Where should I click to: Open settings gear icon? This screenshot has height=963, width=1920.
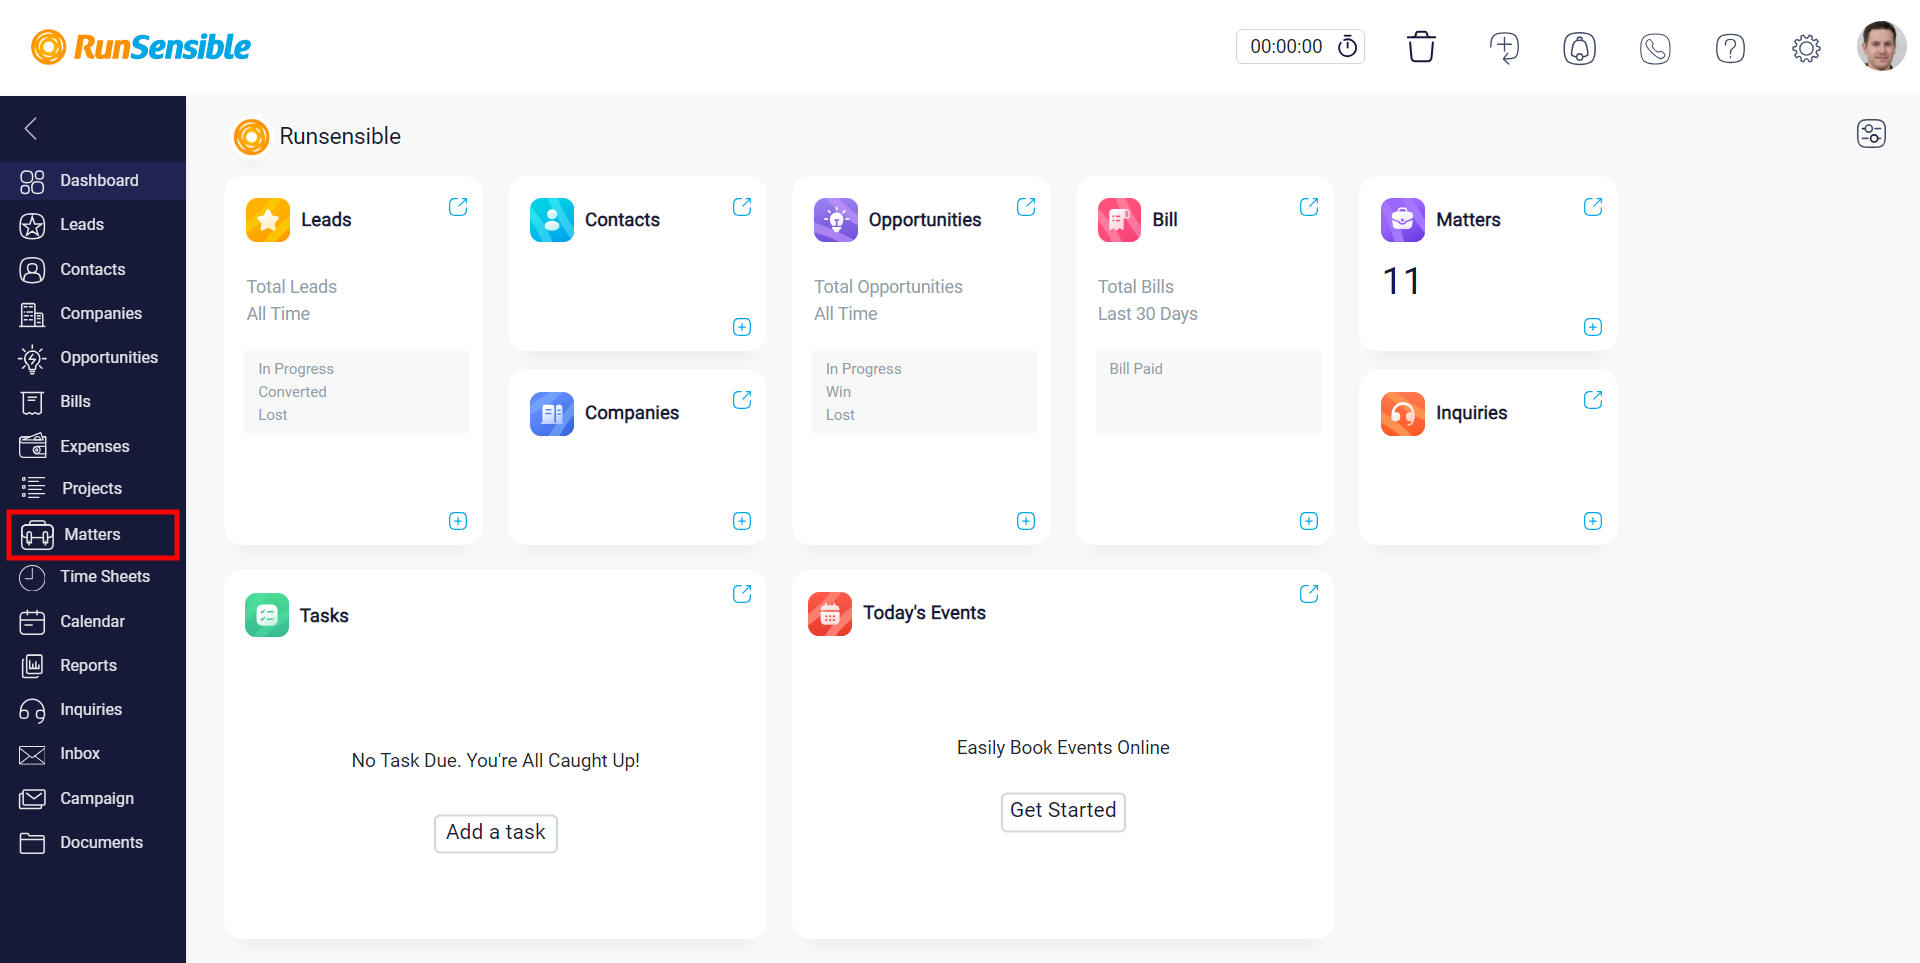(x=1806, y=48)
